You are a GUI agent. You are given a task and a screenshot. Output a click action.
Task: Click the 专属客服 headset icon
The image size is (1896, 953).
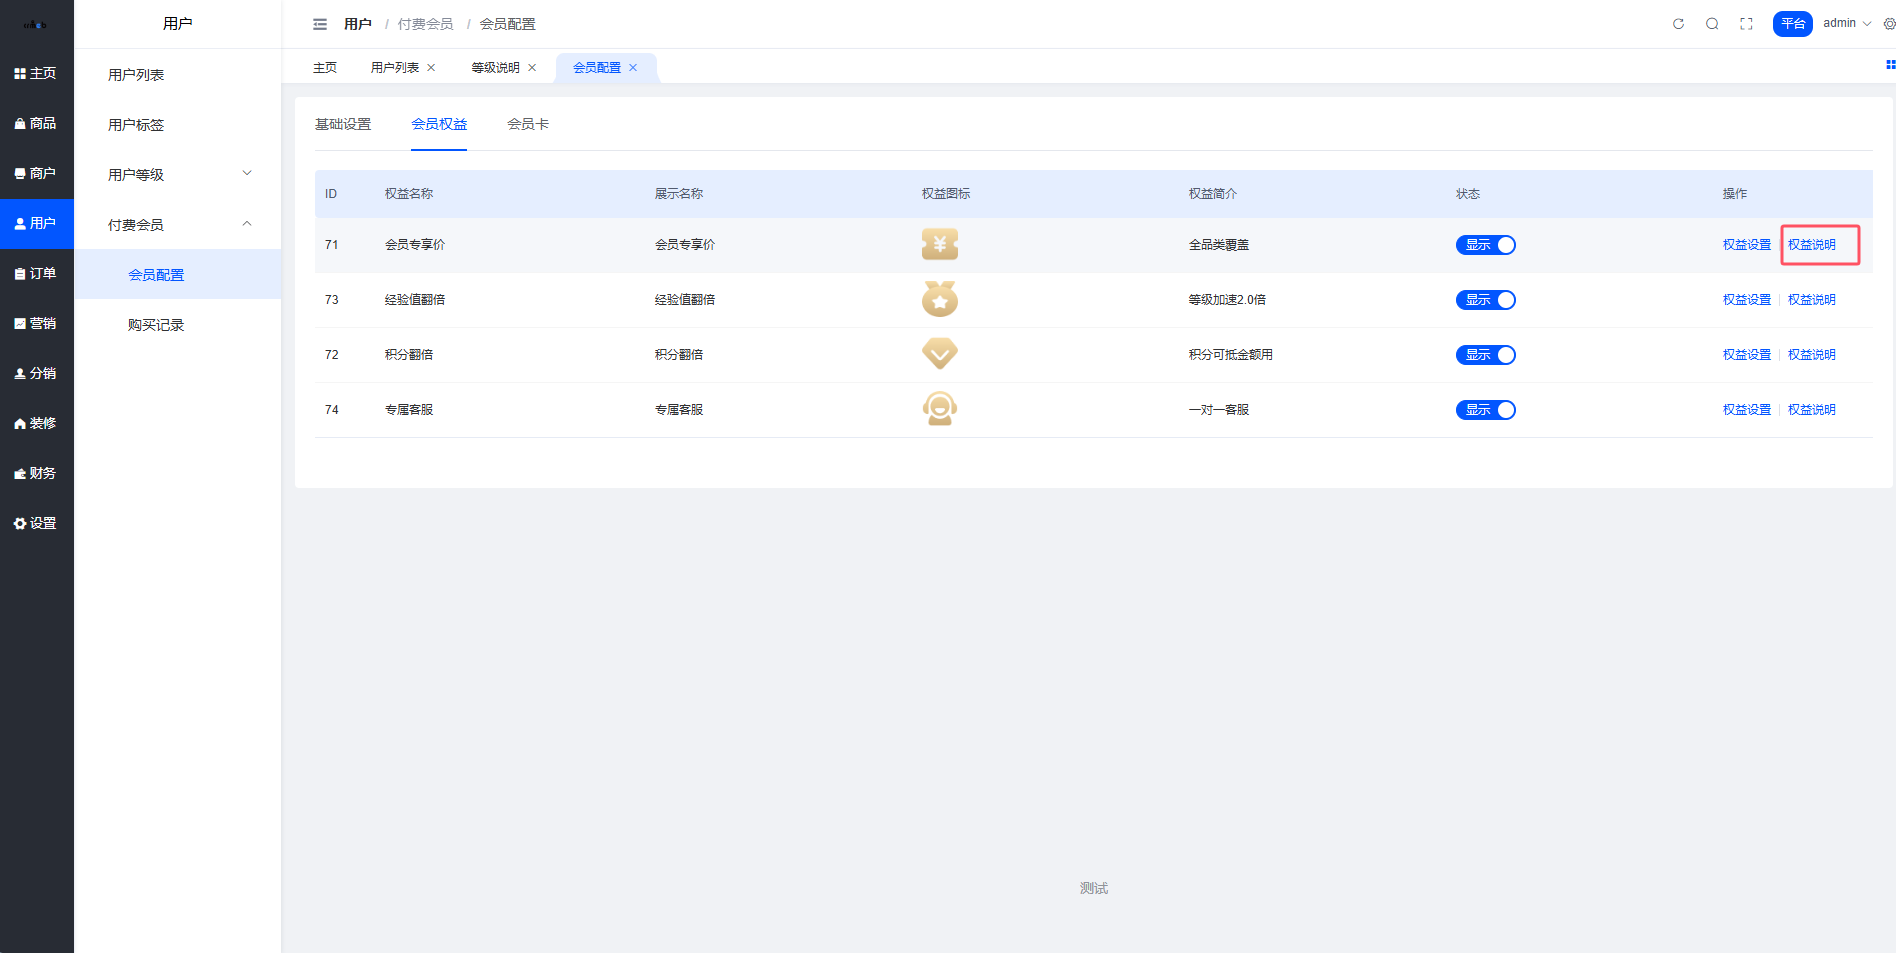(939, 409)
